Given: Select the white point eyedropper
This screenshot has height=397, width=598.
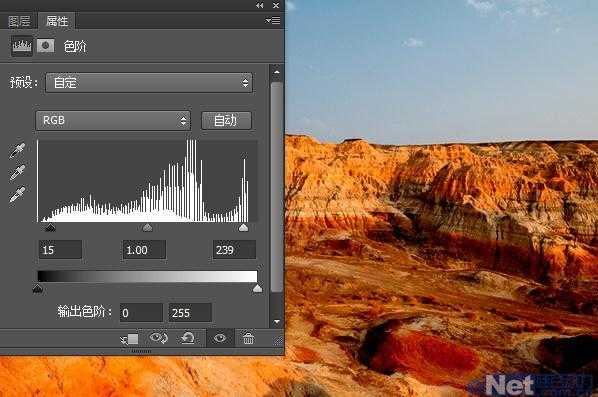Looking at the screenshot, I should click(17, 194).
